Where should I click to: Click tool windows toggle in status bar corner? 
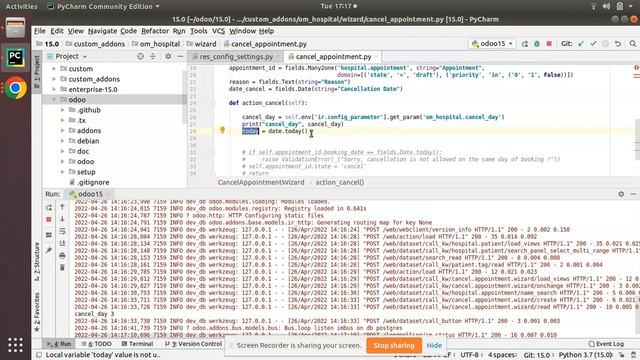tap(39, 355)
